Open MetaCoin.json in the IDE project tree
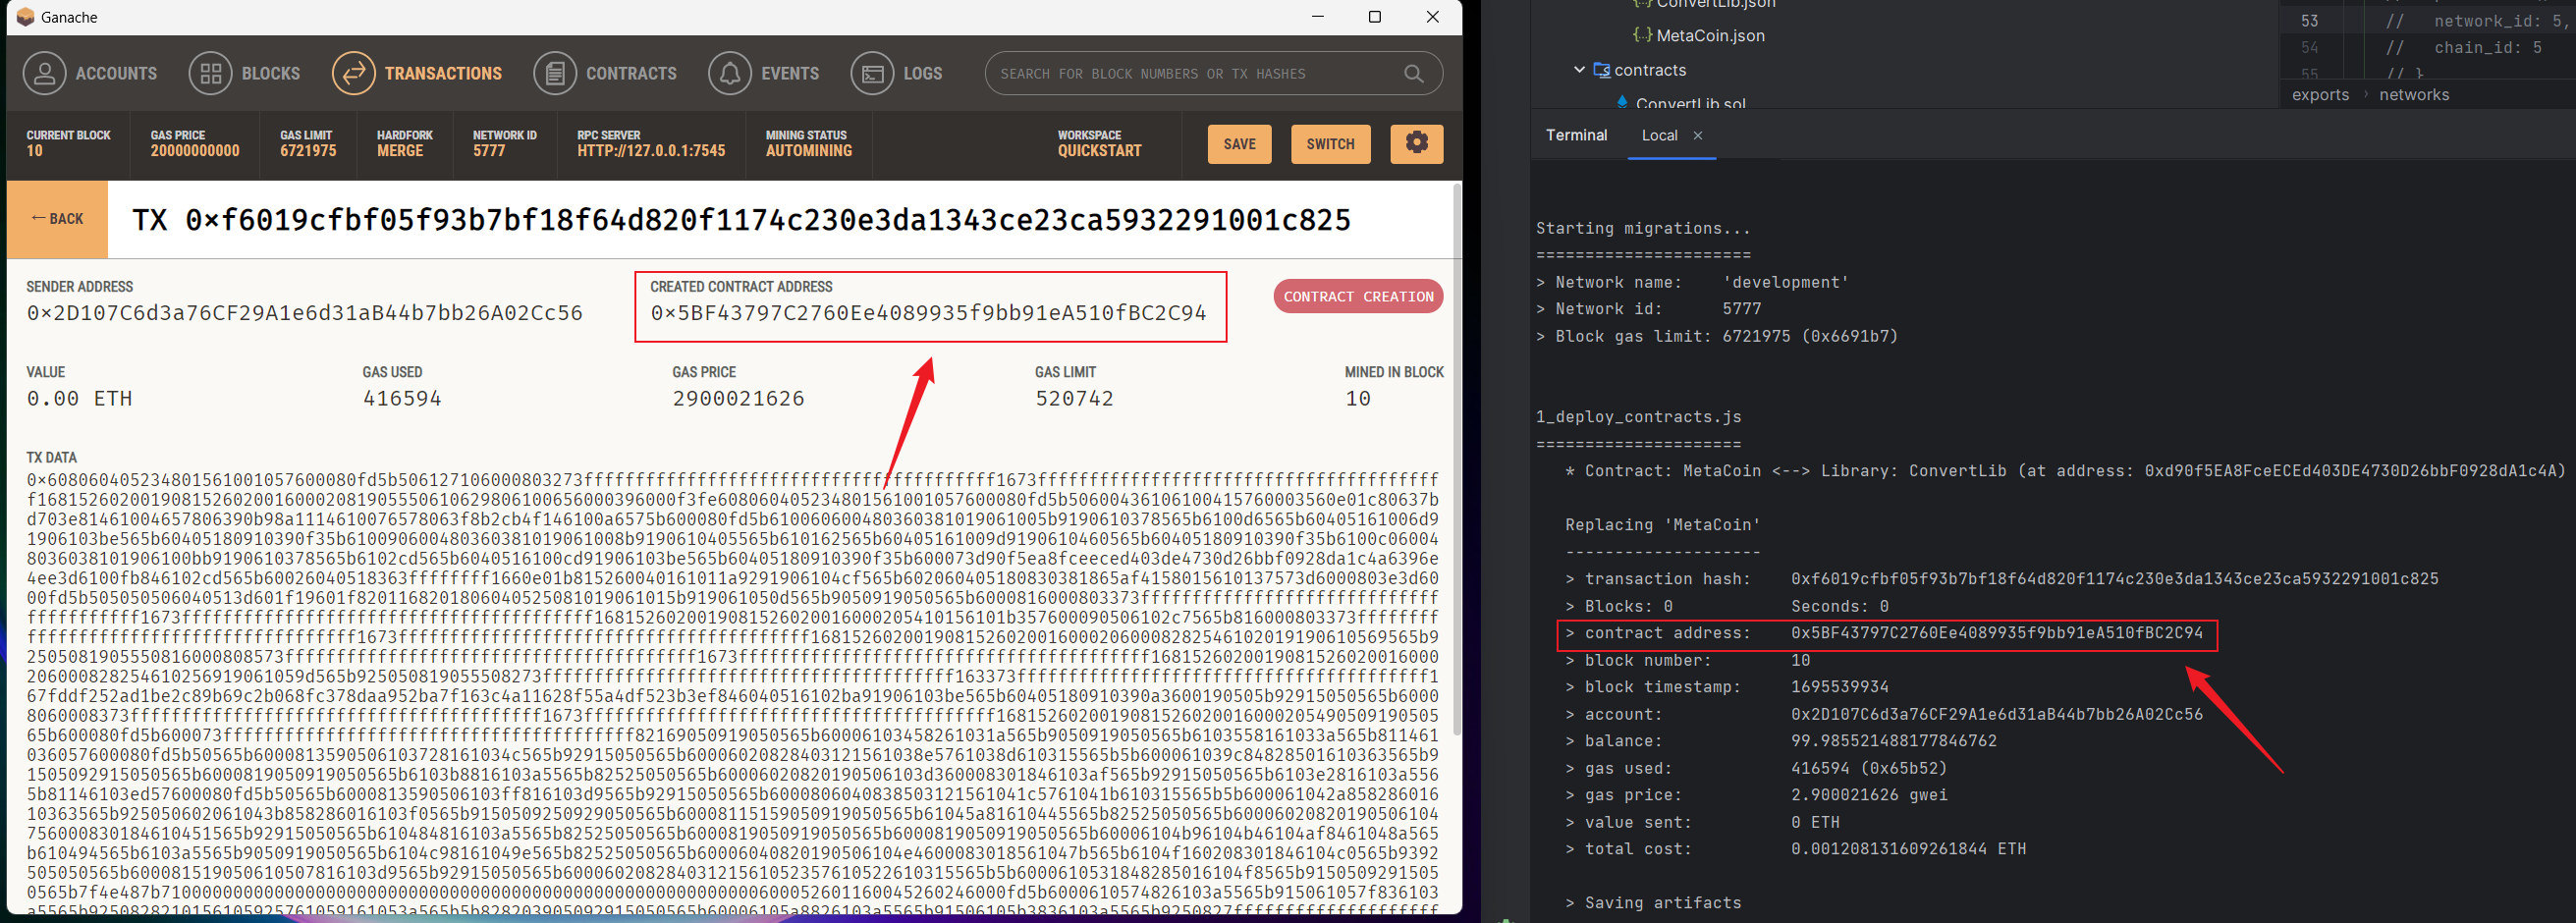Screen dimensions: 2576x923 click(1710, 36)
